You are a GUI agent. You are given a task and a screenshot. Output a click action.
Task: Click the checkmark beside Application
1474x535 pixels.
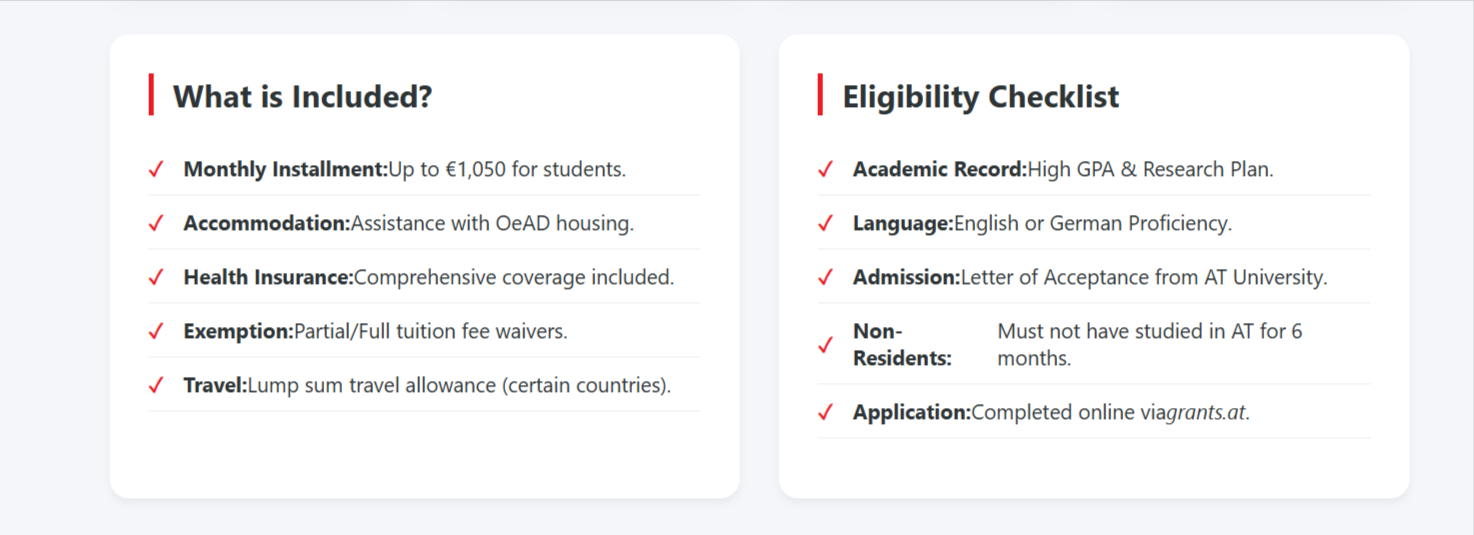pos(825,412)
